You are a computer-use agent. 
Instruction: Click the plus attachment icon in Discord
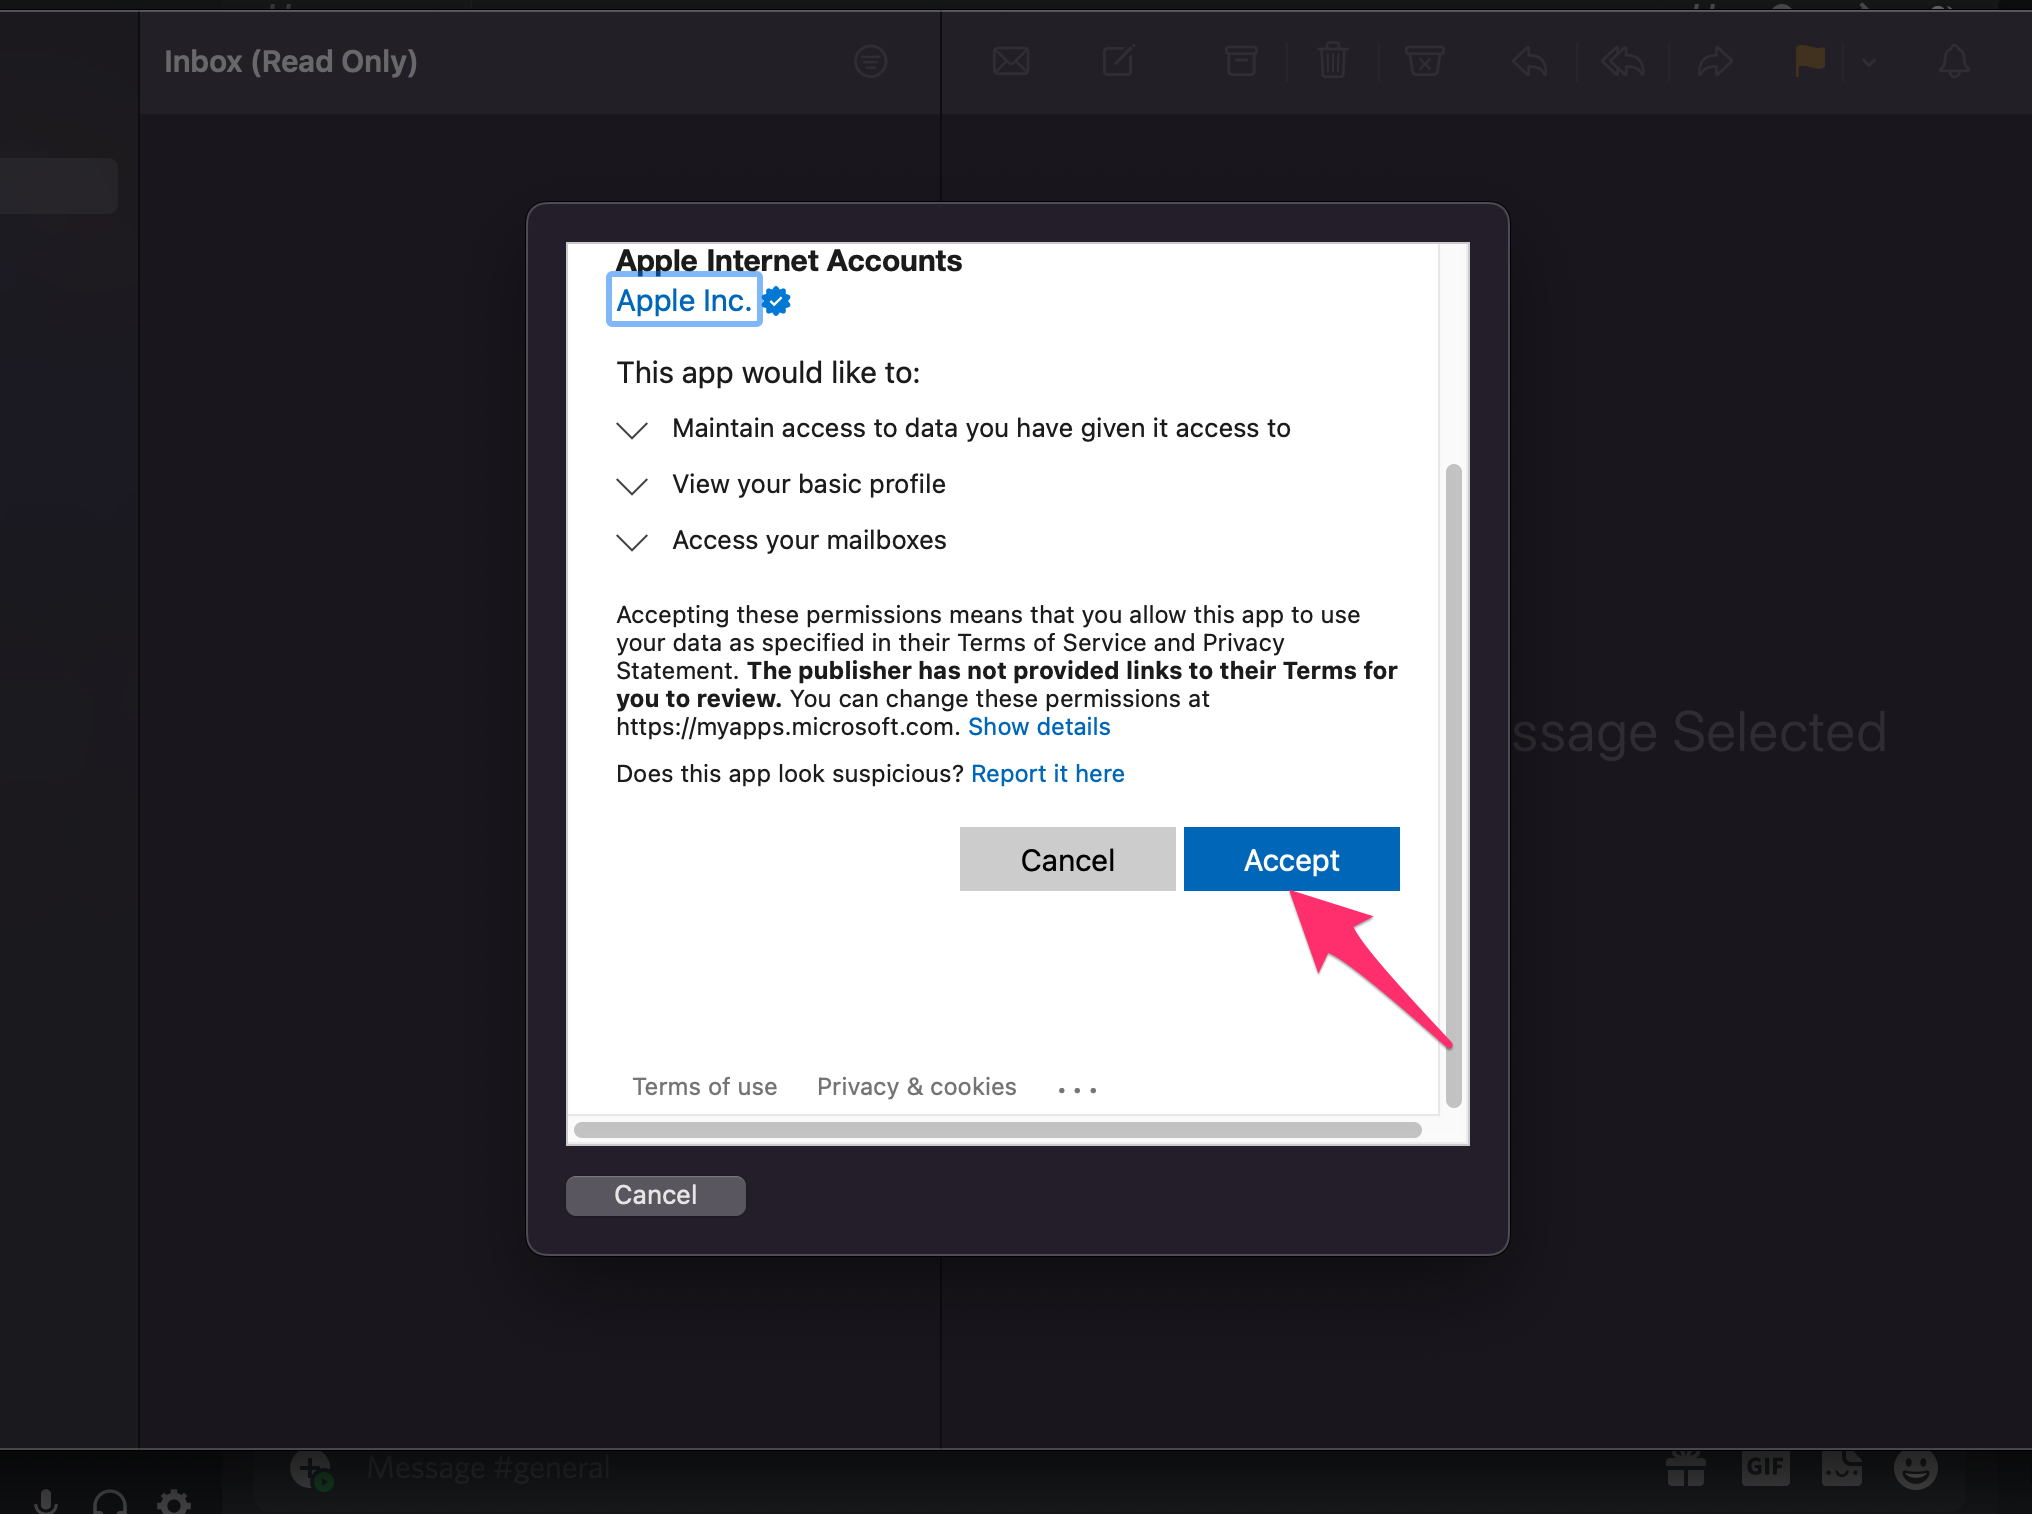[310, 1470]
